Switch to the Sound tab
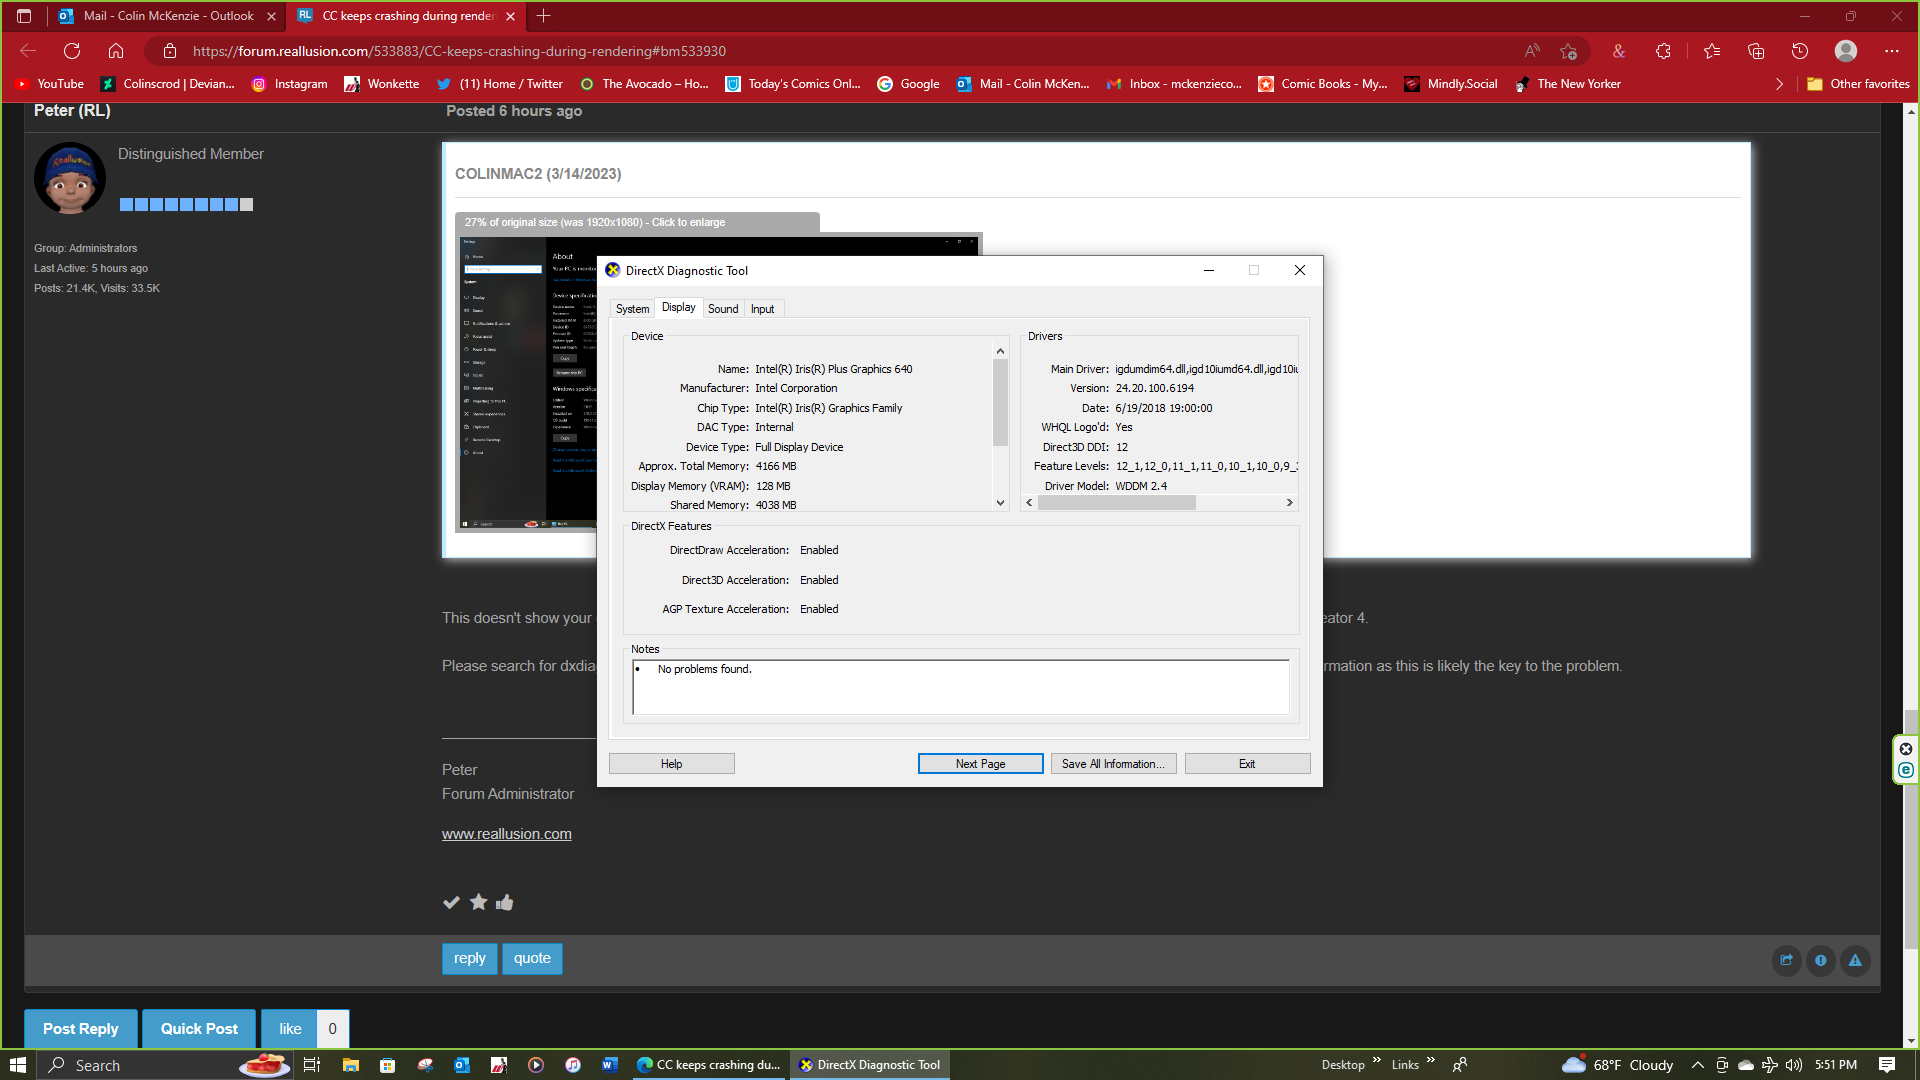The width and height of the screenshot is (1920, 1080). [723, 309]
